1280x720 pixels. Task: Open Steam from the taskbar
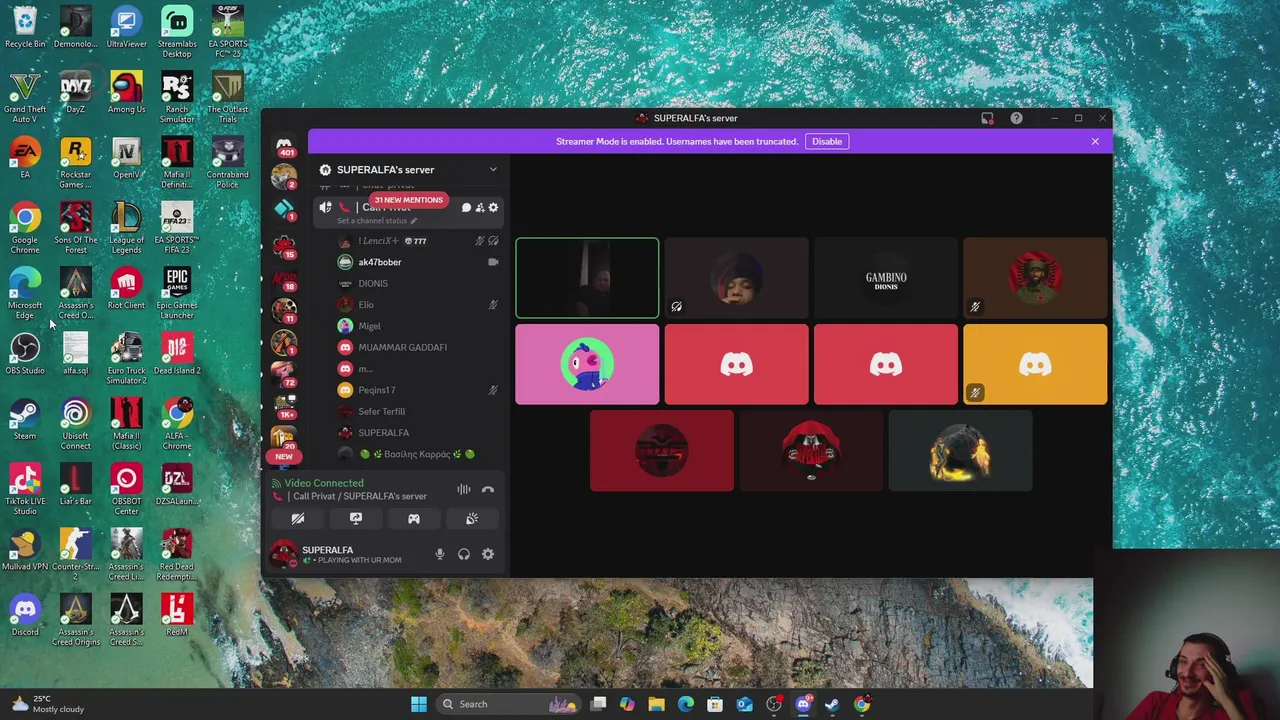(x=832, y=704)
